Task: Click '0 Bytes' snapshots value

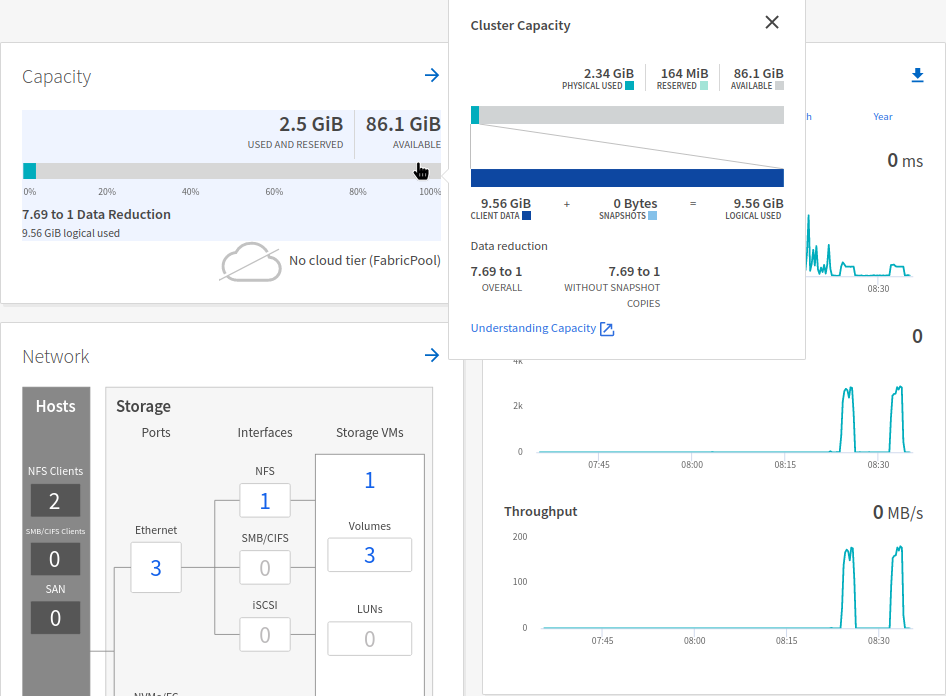Action: [635, 203]
